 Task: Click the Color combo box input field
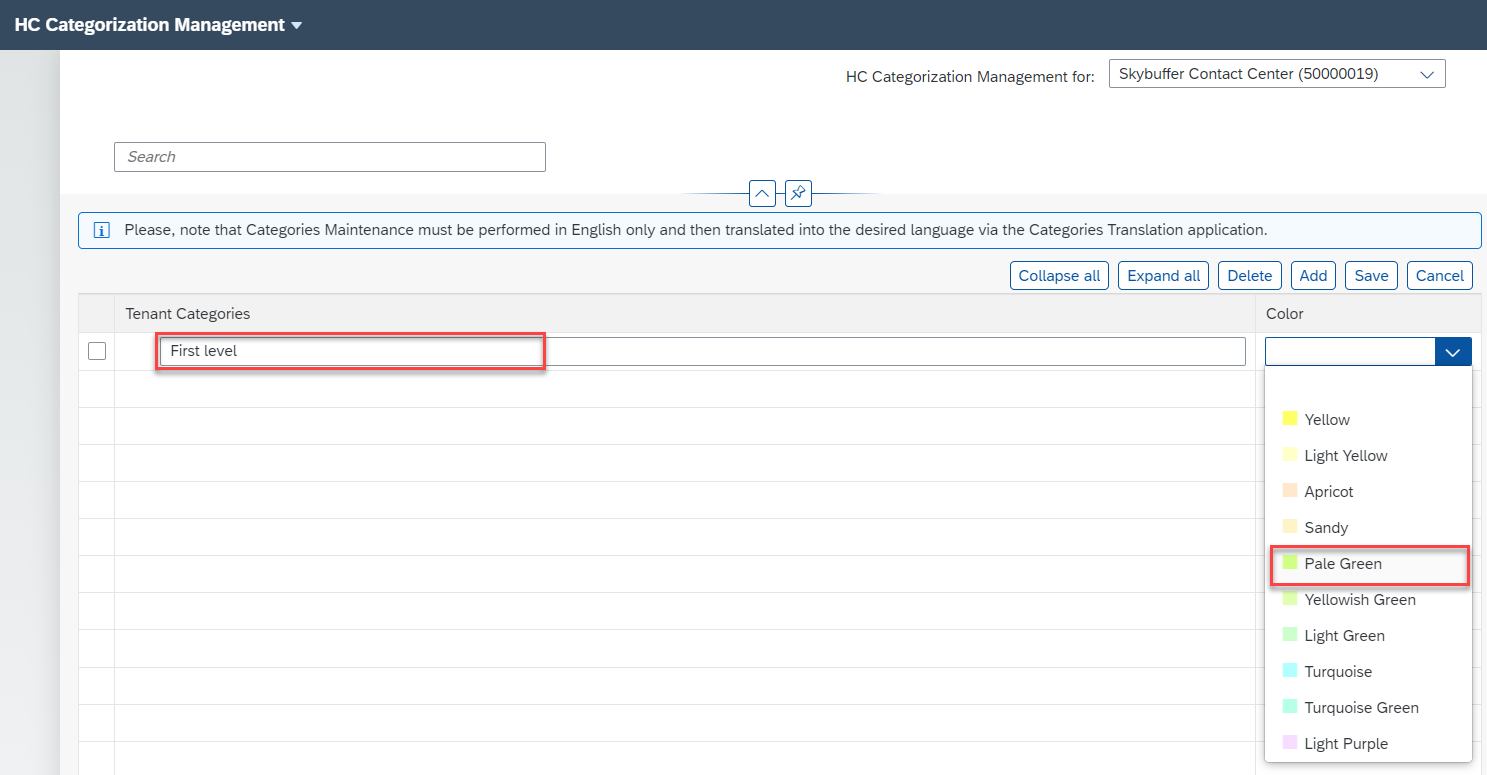(1351, 351)
